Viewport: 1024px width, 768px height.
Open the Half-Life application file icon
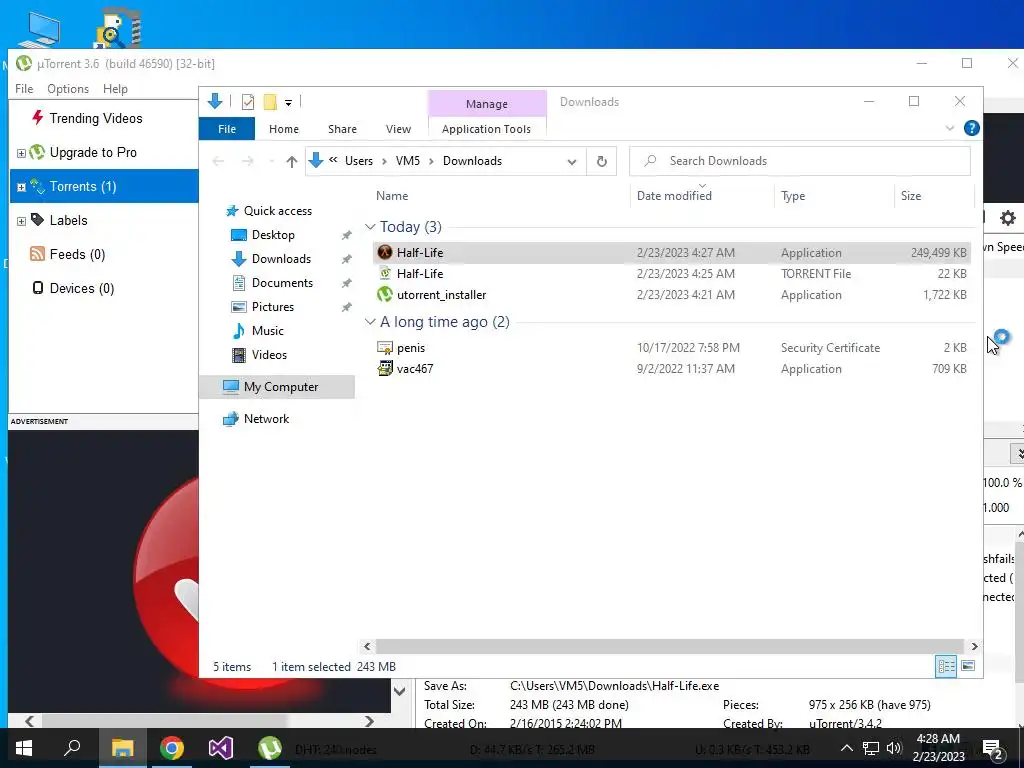tap(385, 253)
